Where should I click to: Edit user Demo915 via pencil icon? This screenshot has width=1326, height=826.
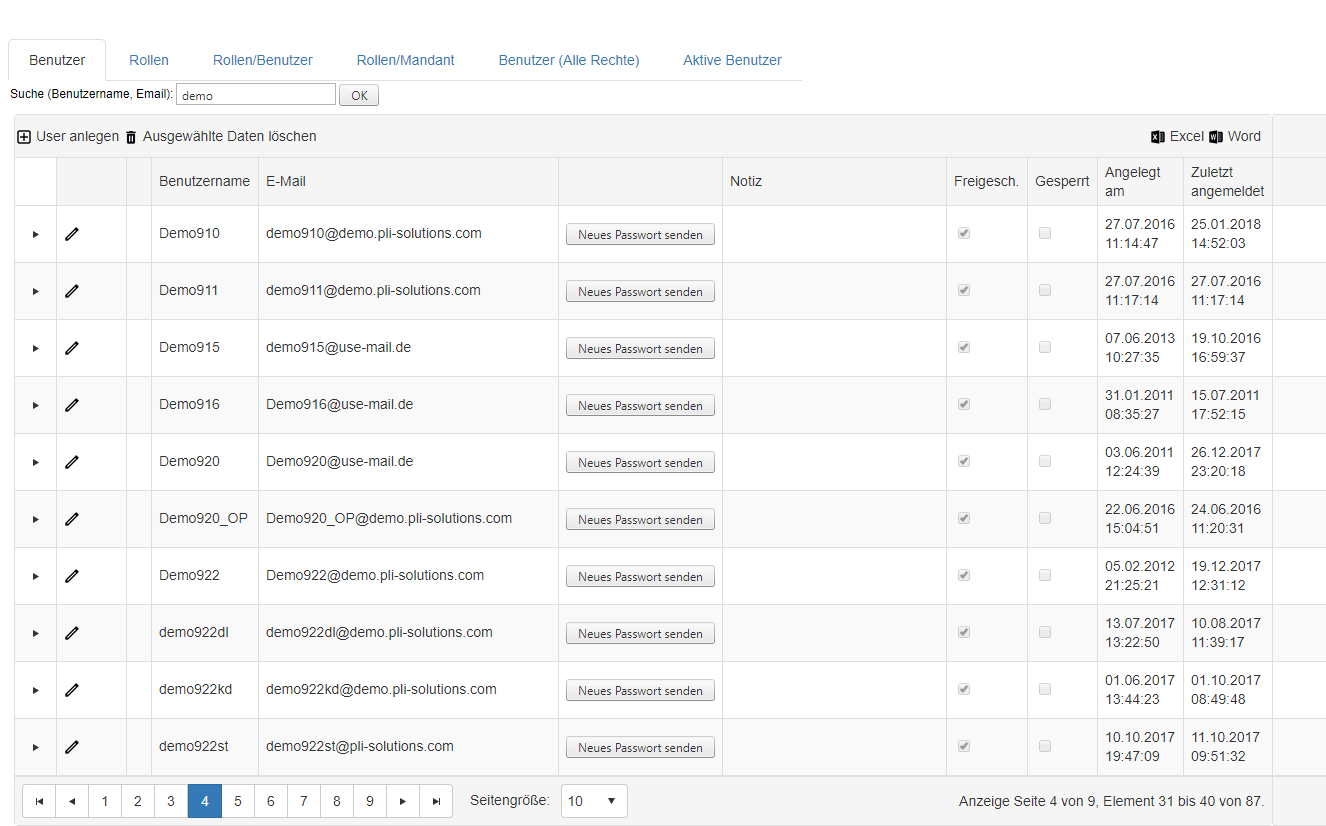coord(71,348)
